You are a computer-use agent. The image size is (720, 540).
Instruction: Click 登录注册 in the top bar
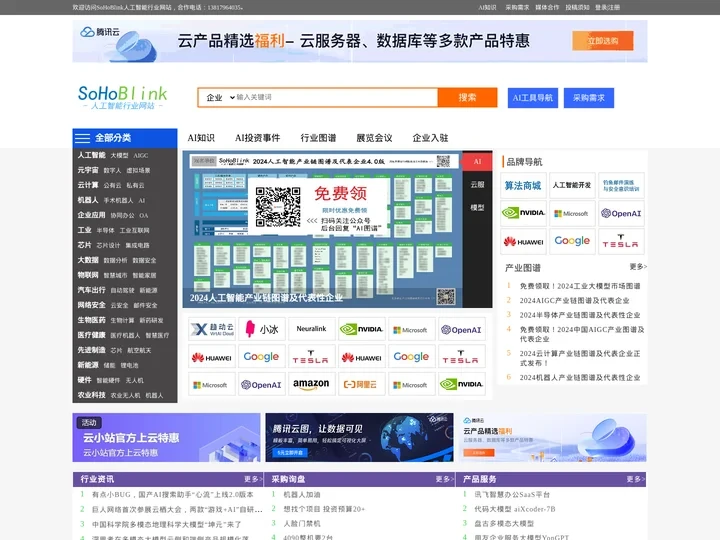608,7
